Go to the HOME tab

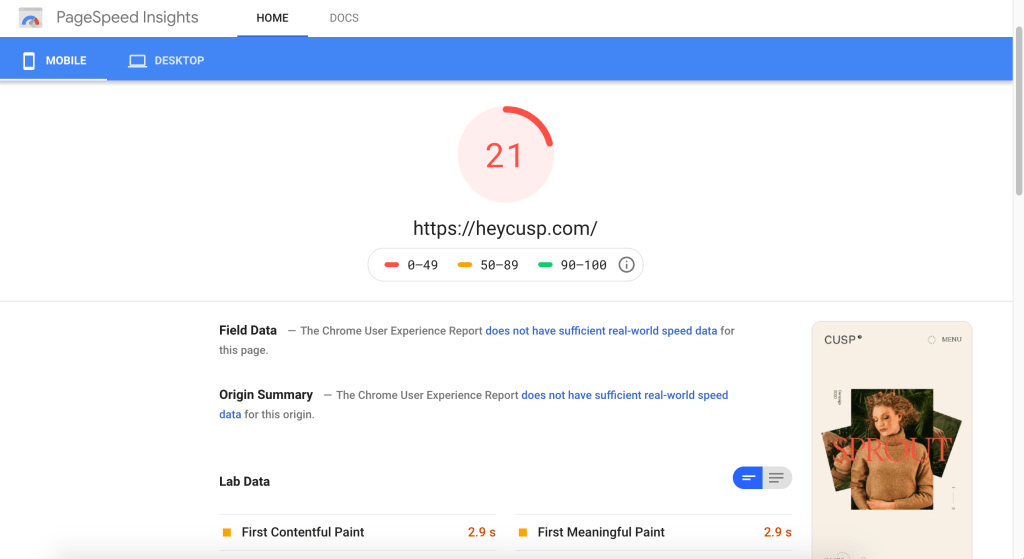[272, 18]
